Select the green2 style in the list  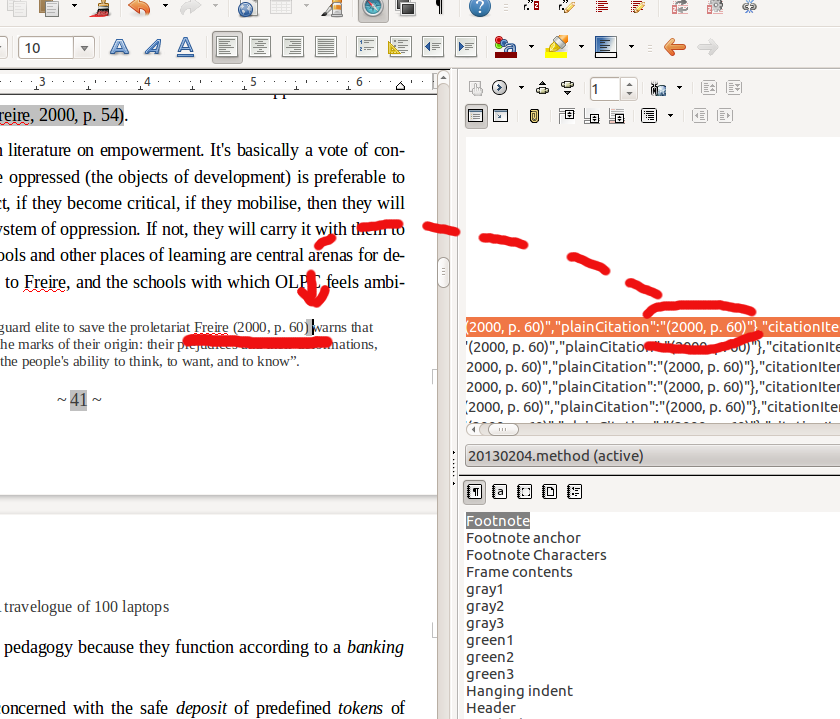[x=490, y=656]
